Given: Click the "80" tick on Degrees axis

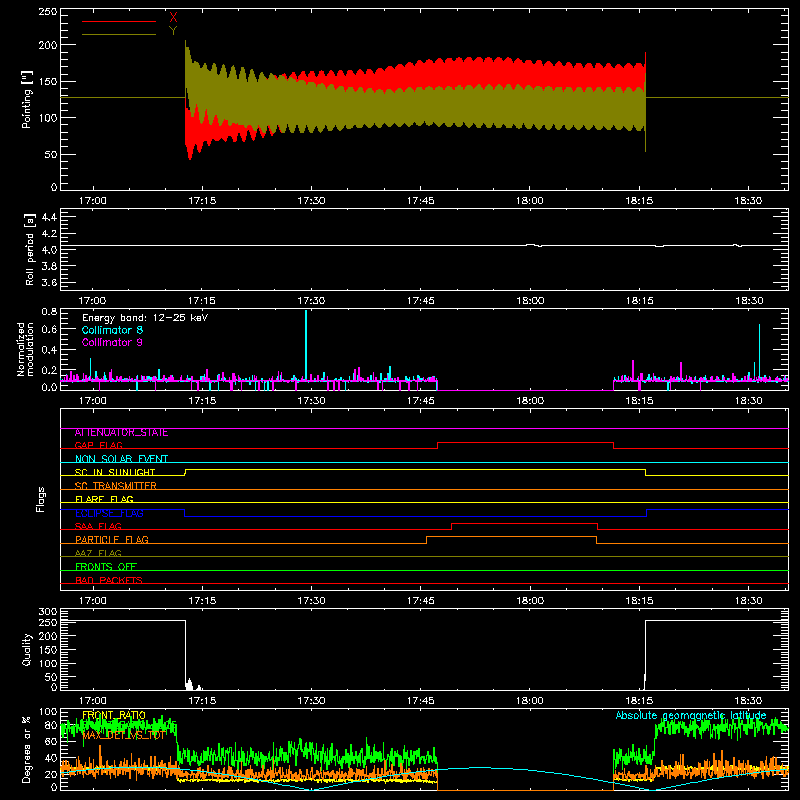Looking at the screenshot, I should point(51,726).
